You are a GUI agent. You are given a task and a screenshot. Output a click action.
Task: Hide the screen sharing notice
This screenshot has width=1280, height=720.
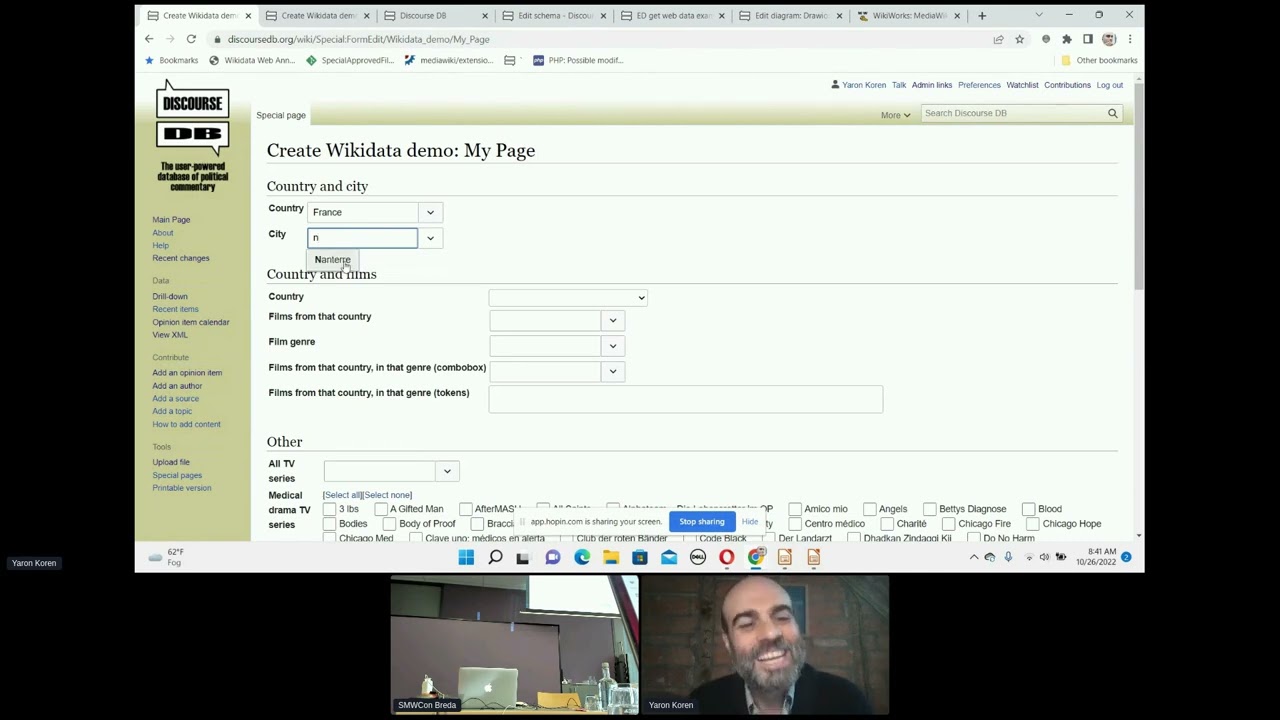[x=750, y=522]
